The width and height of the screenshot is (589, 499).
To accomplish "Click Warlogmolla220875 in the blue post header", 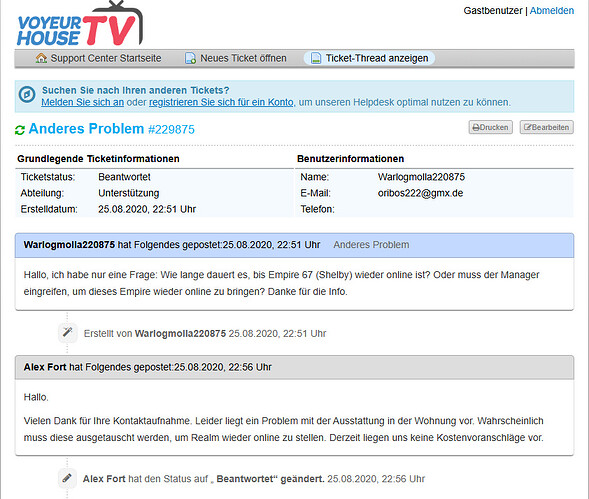I will [x=69, y=245].
